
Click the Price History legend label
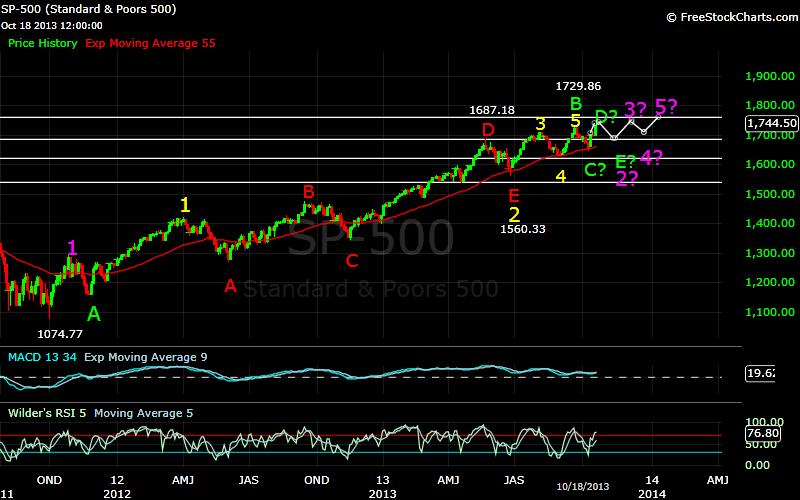[x=43, y=43]
